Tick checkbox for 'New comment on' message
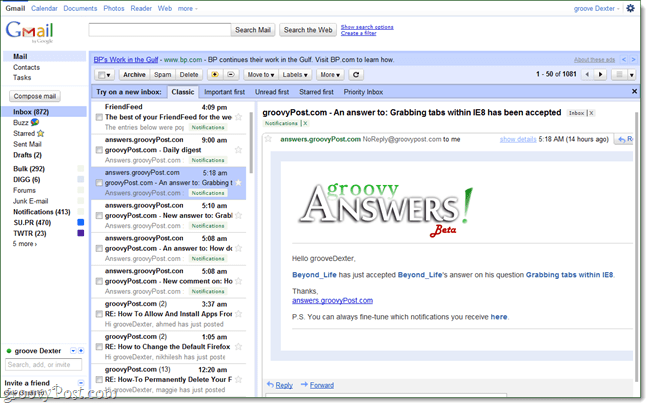The height and width of the screenshot is (407, 650). coord(99,281)
